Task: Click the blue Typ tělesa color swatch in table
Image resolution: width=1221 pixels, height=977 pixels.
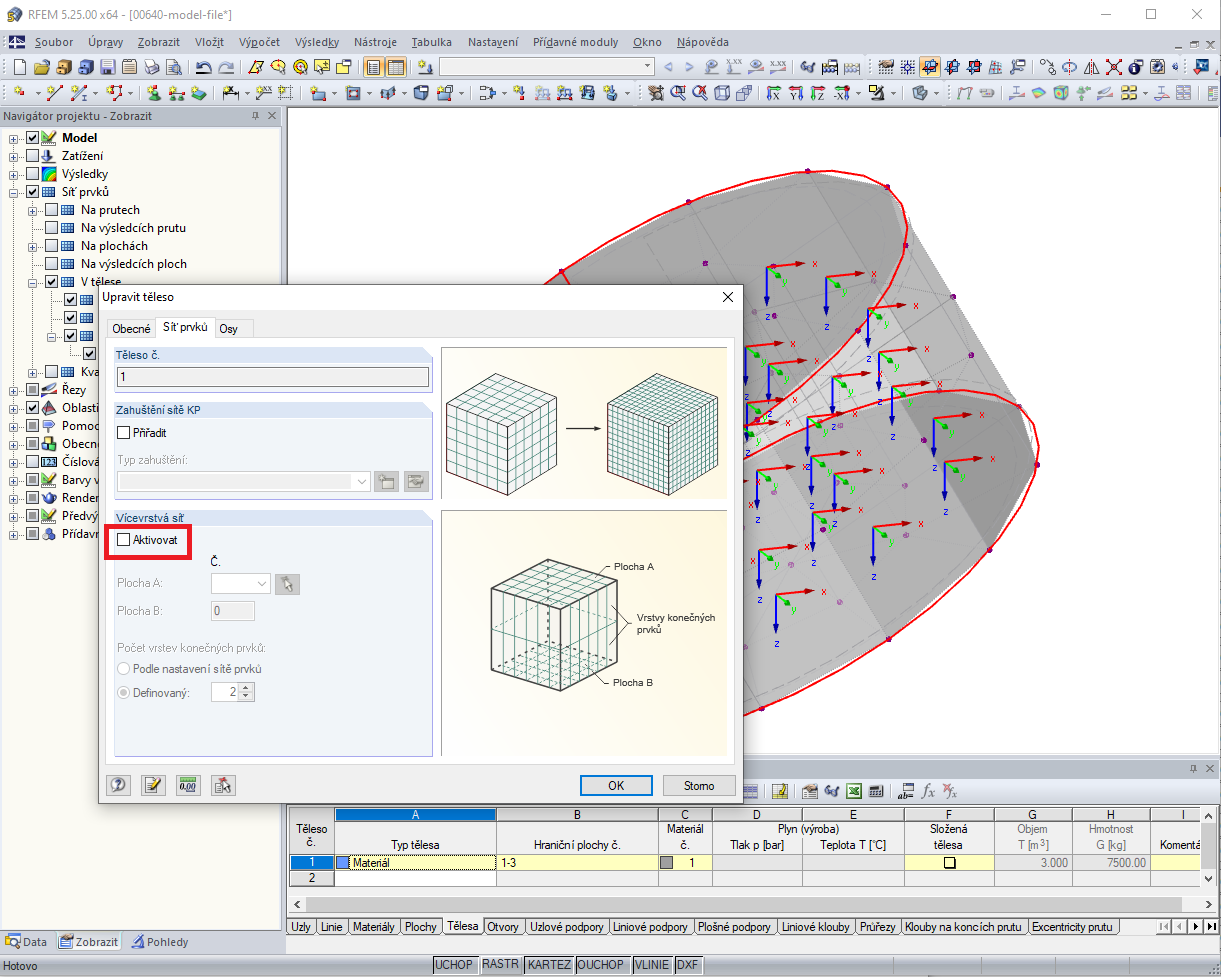Action: tap(344, 862)
